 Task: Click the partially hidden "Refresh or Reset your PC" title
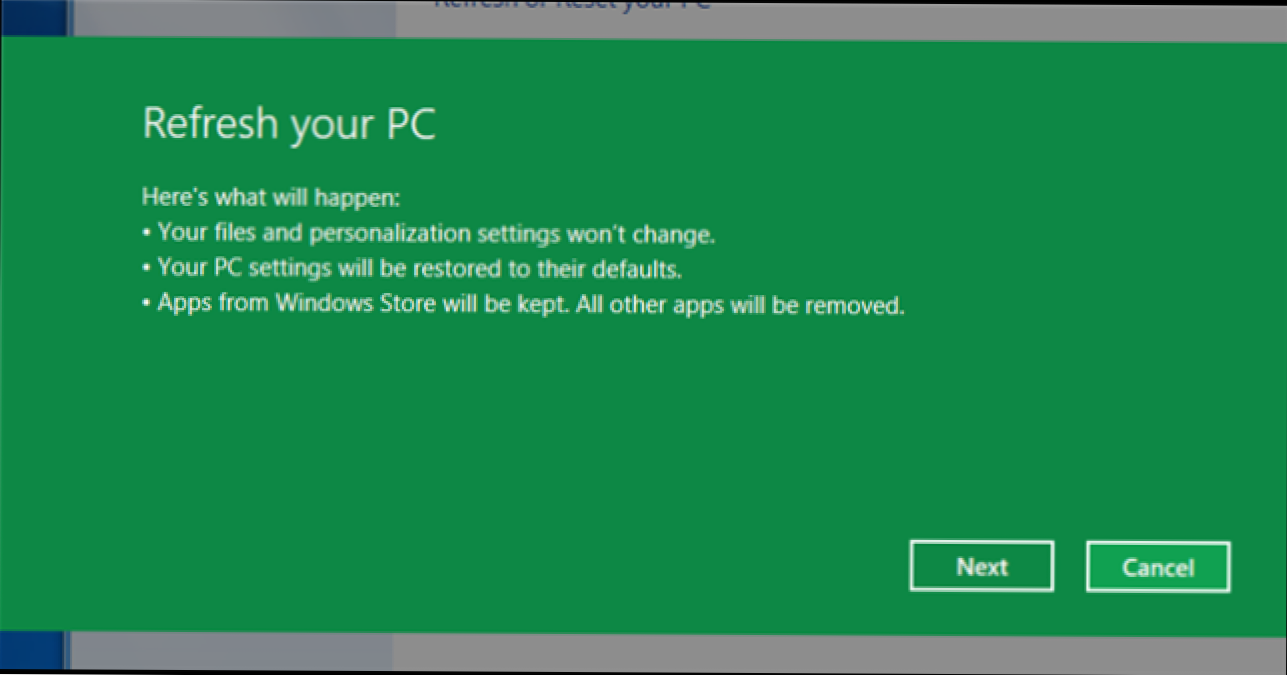pos(570,6)
